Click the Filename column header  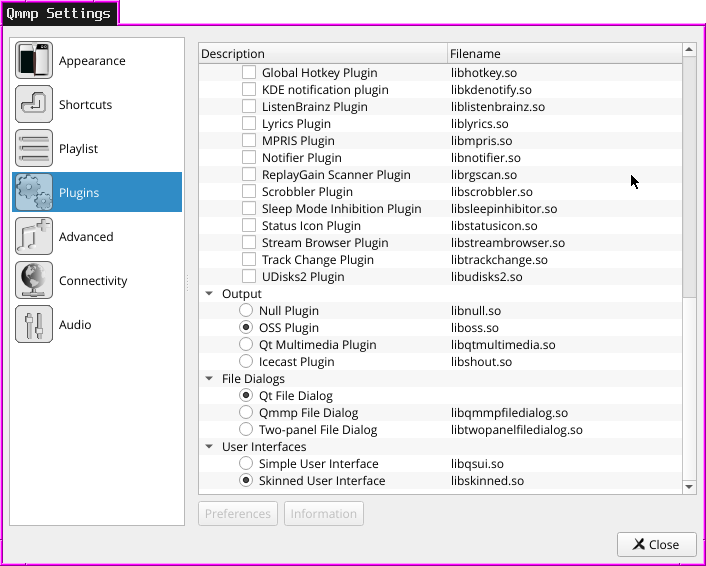click(x=564, y=54)
